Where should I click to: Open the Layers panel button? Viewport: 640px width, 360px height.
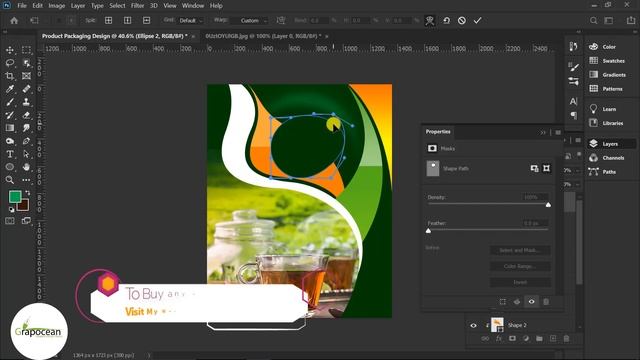pyautogui.click(x=611, y=144)
